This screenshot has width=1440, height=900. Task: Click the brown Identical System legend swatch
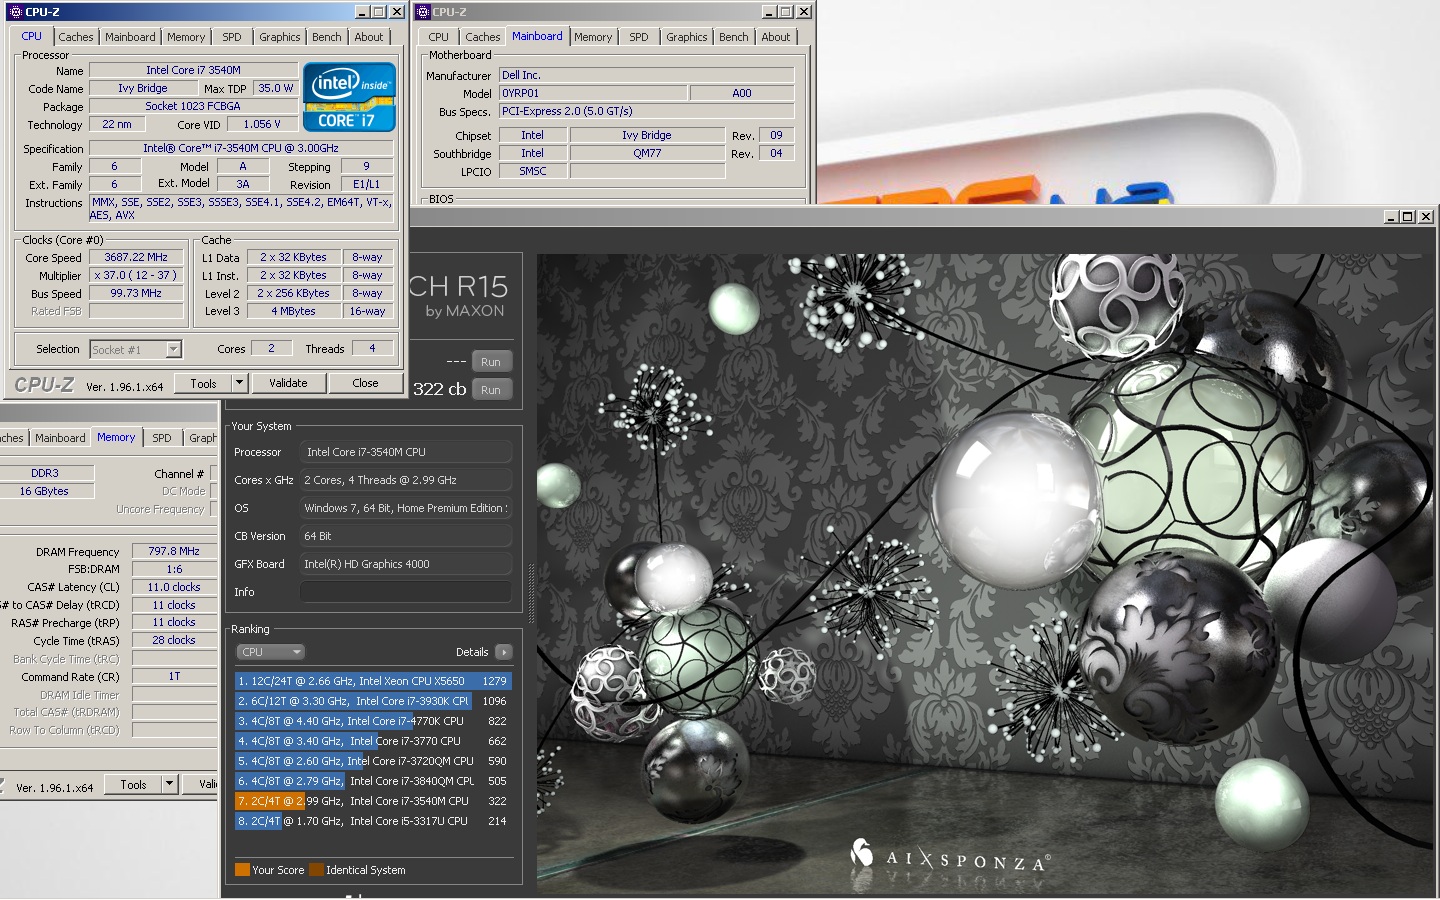pos(316,870)
